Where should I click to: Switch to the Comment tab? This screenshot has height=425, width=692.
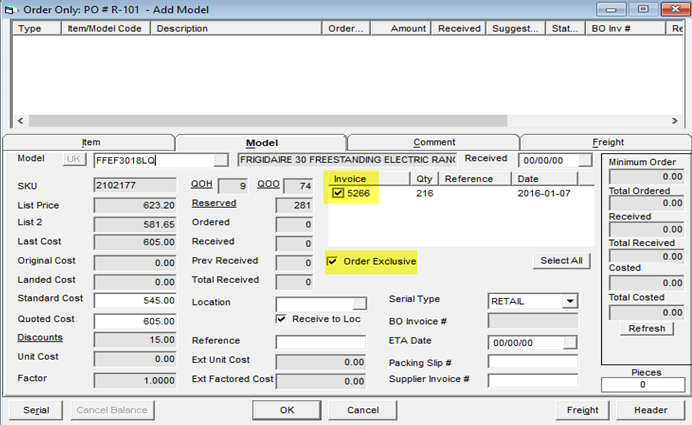click(x=433, y=142)
